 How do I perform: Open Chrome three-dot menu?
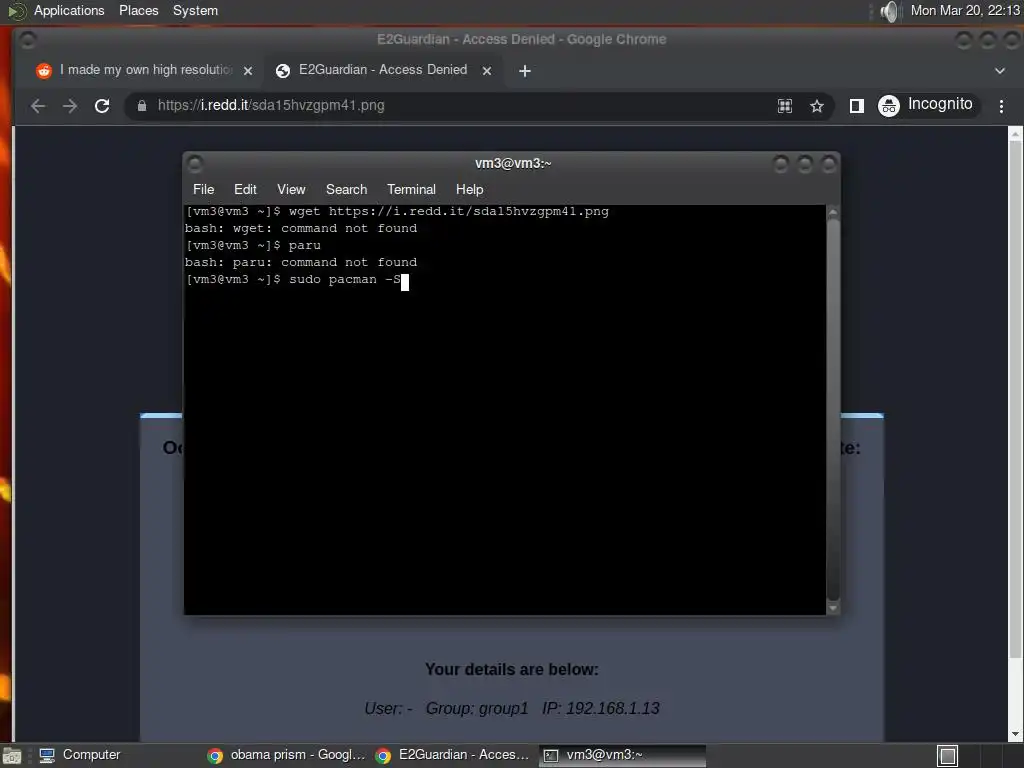coord(1001,106)
